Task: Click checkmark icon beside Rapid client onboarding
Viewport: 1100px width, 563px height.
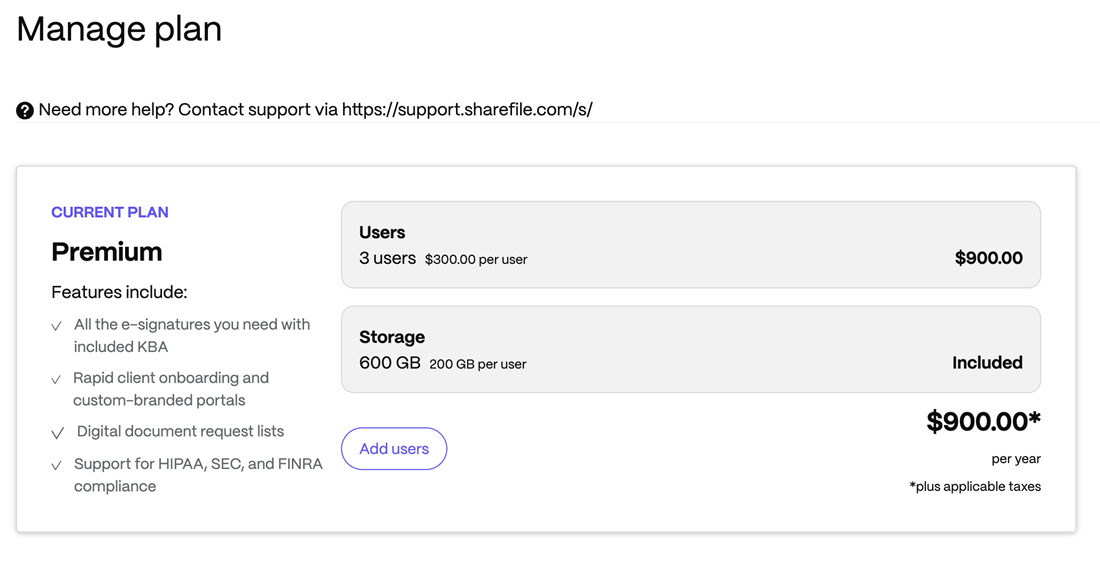Action: pyautogui.click(x=57, y=380)
